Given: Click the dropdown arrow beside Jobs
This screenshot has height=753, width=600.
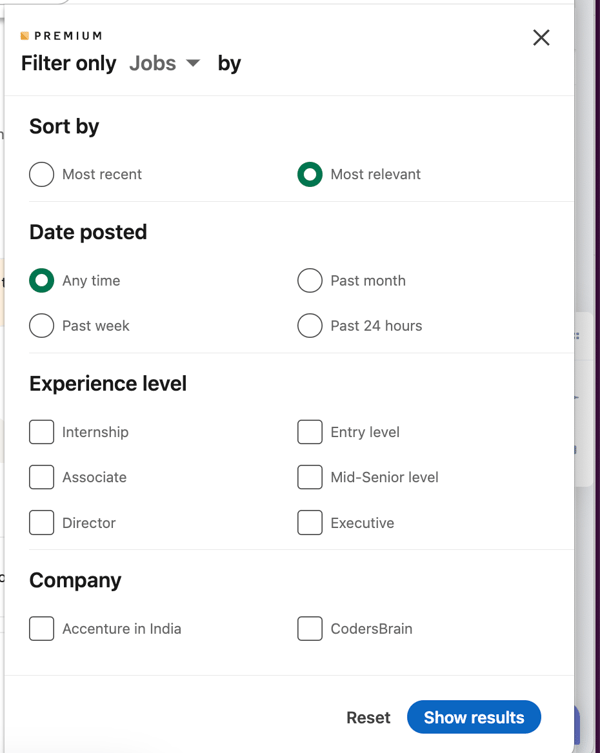Looking at the screenshot, I should (x=193, y=64).
